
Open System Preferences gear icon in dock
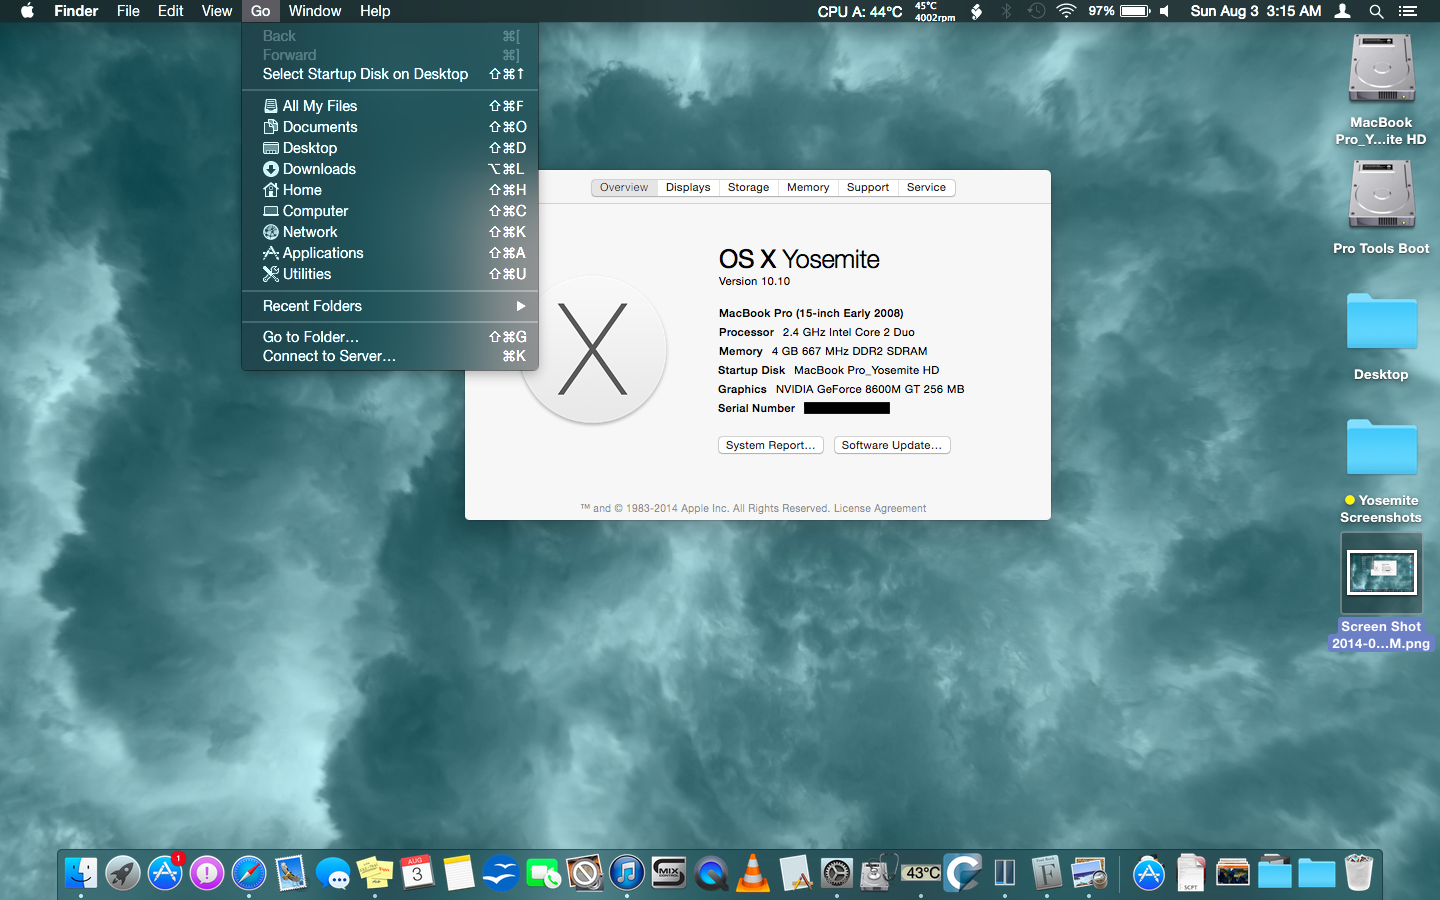pyautogui.click(x=837, y=873)
